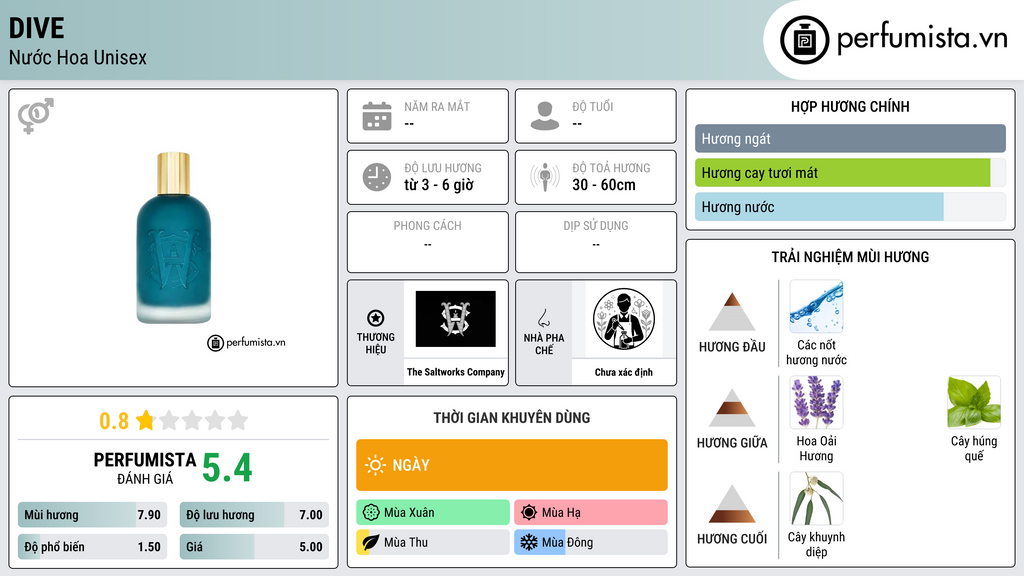Image resolution: width=1024 pixels, height=576 pixels.
Task: Click the từ 3 - 6 giờ value
Action: (439, 185)
